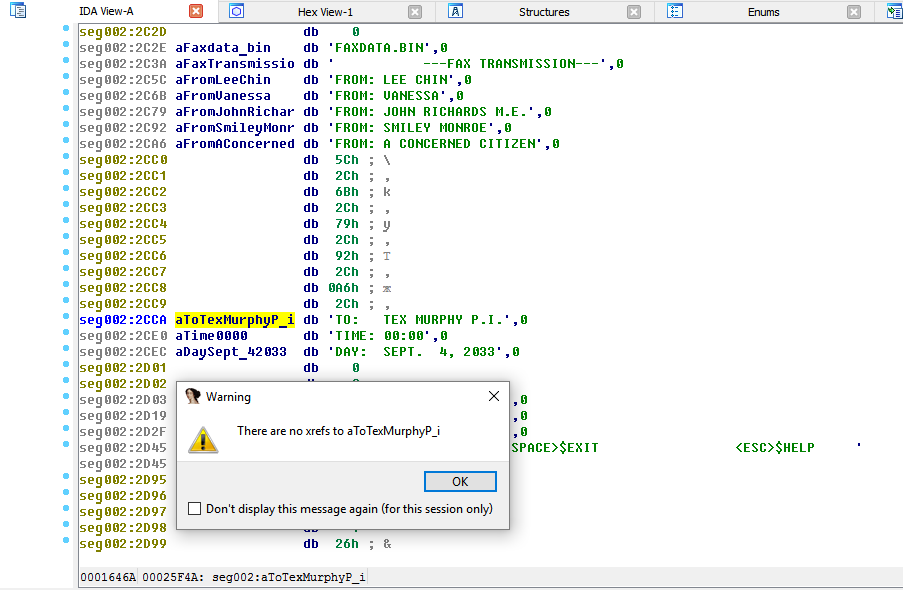
Task: Click the 92h byte value
Action: click(x=347, y=256)
